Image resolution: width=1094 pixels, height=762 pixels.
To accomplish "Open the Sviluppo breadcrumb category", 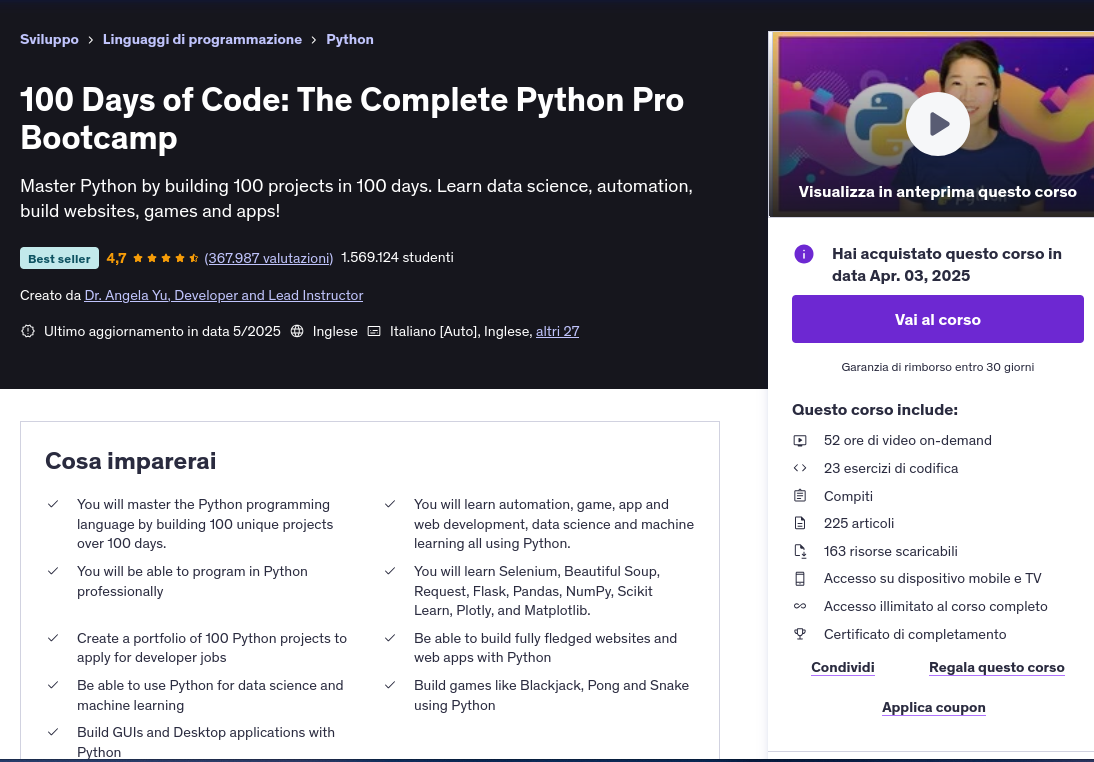I will tap(49, 39).
